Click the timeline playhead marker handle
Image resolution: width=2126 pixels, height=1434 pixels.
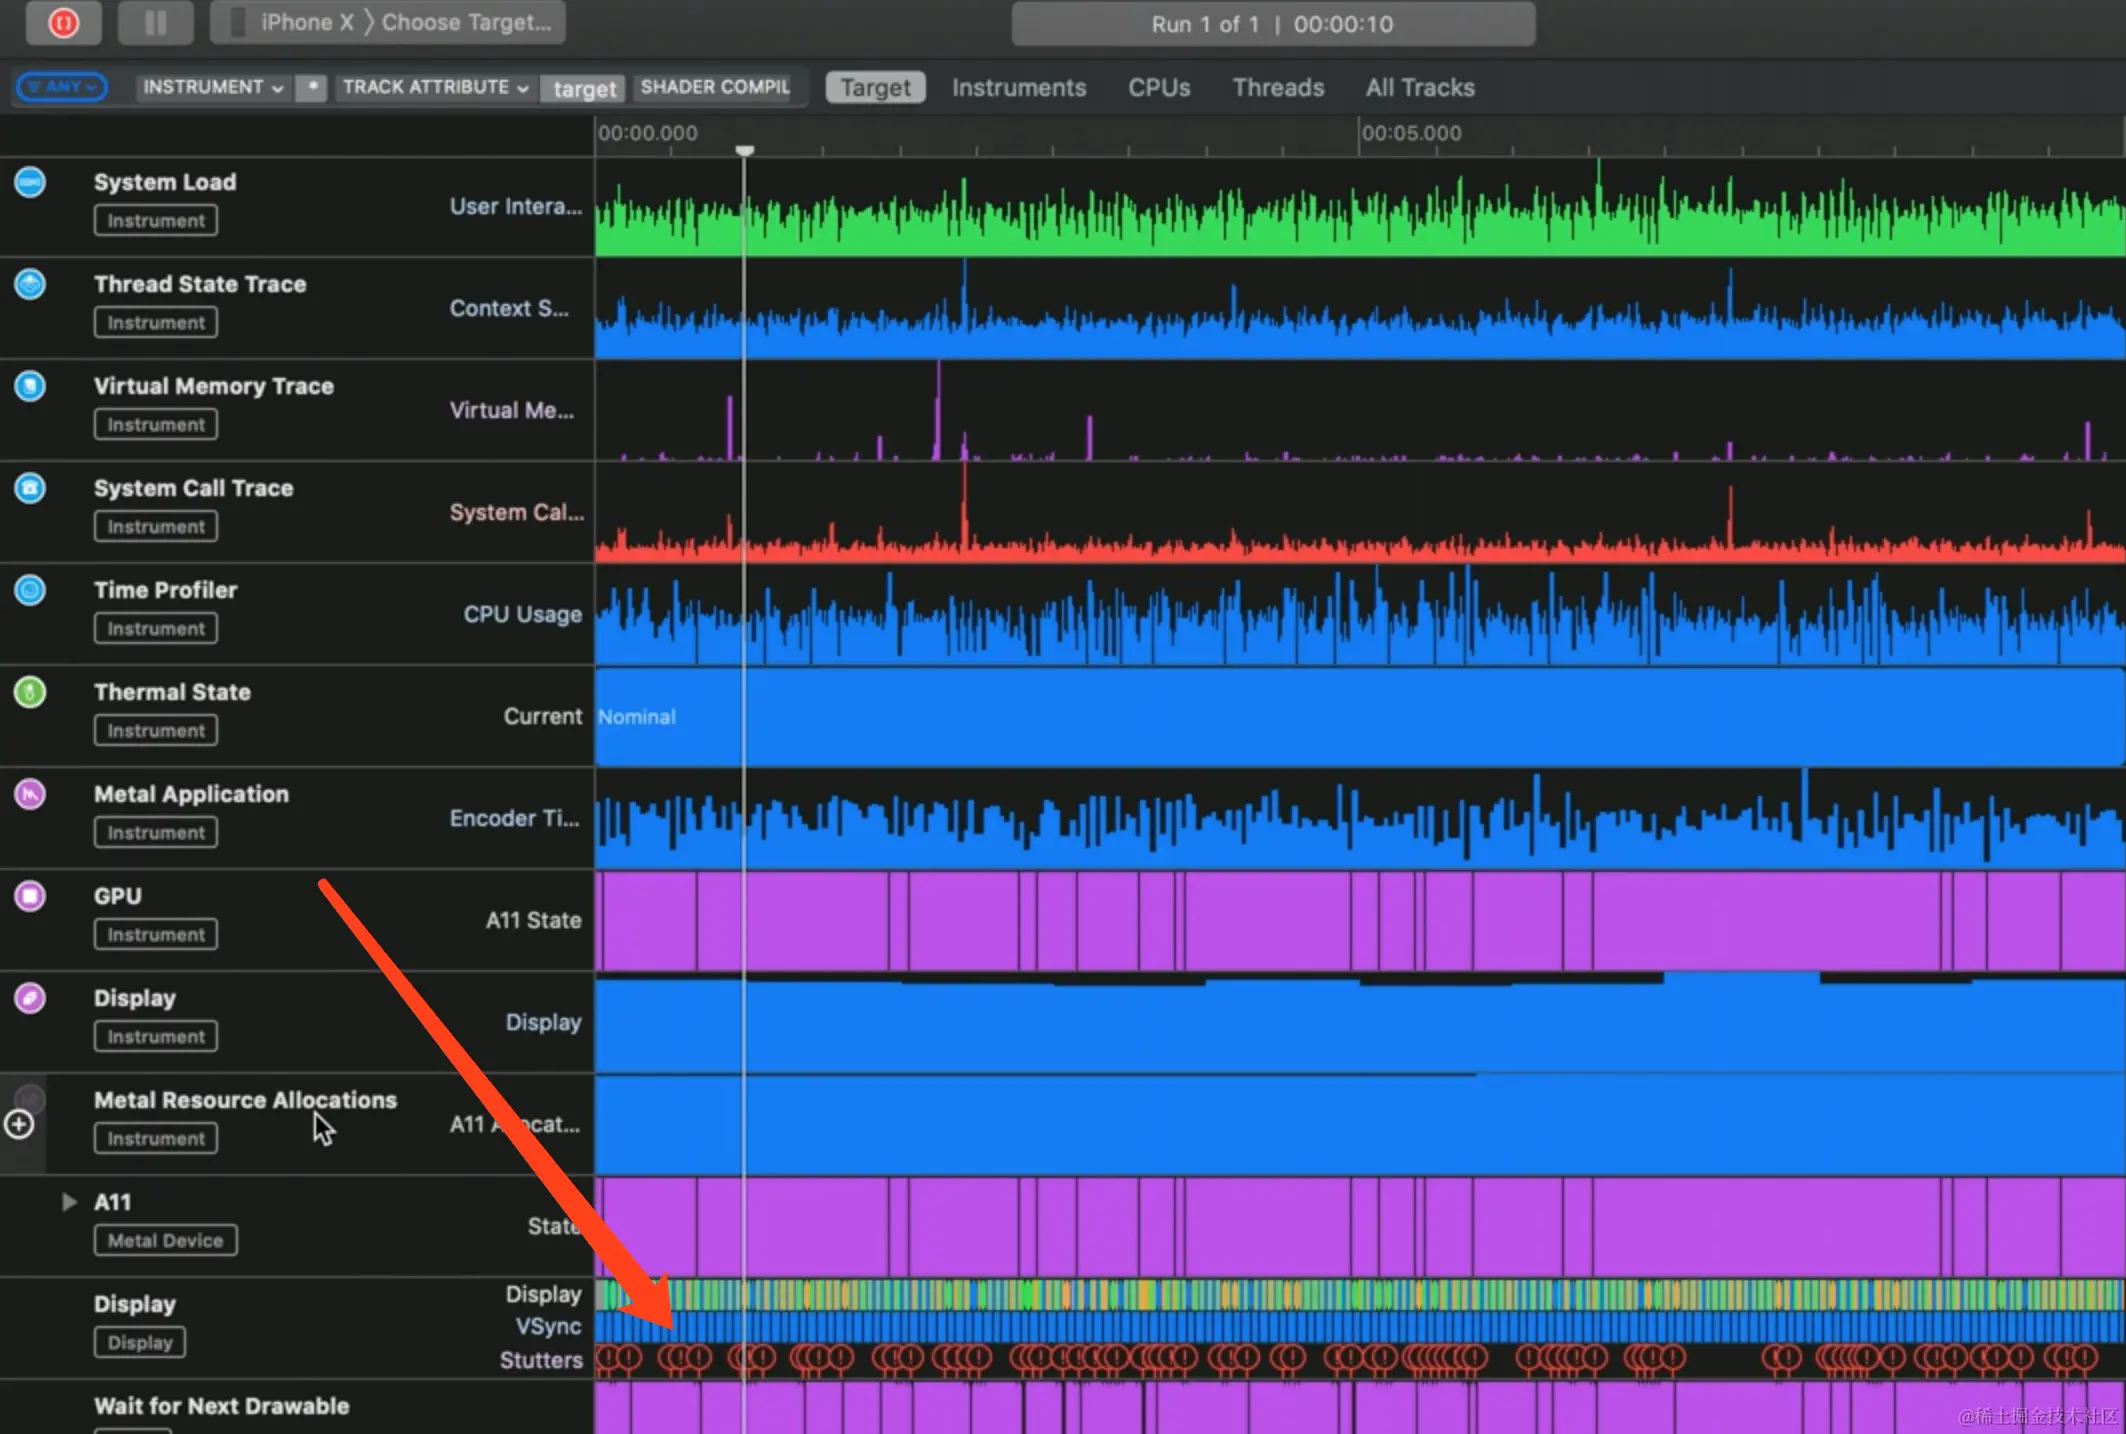(x=745, y=150)
